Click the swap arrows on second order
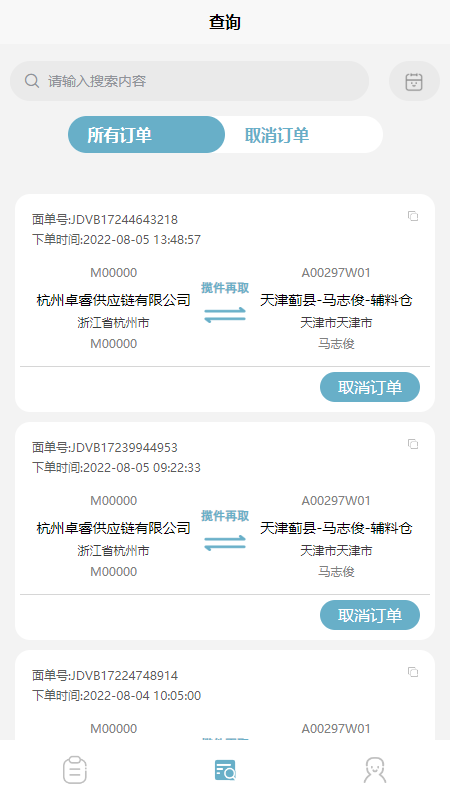This screenshot has width=450, height=800. pos(225,543)
